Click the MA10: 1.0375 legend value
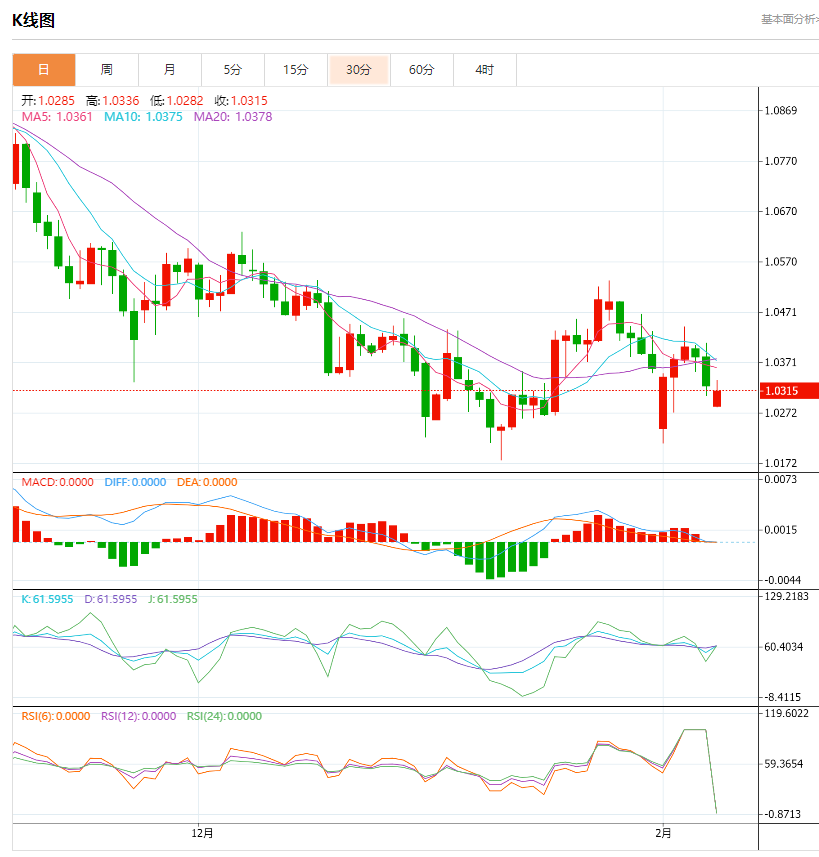The width and height of the screenshot is (819, 857). [x=143, y=117]
